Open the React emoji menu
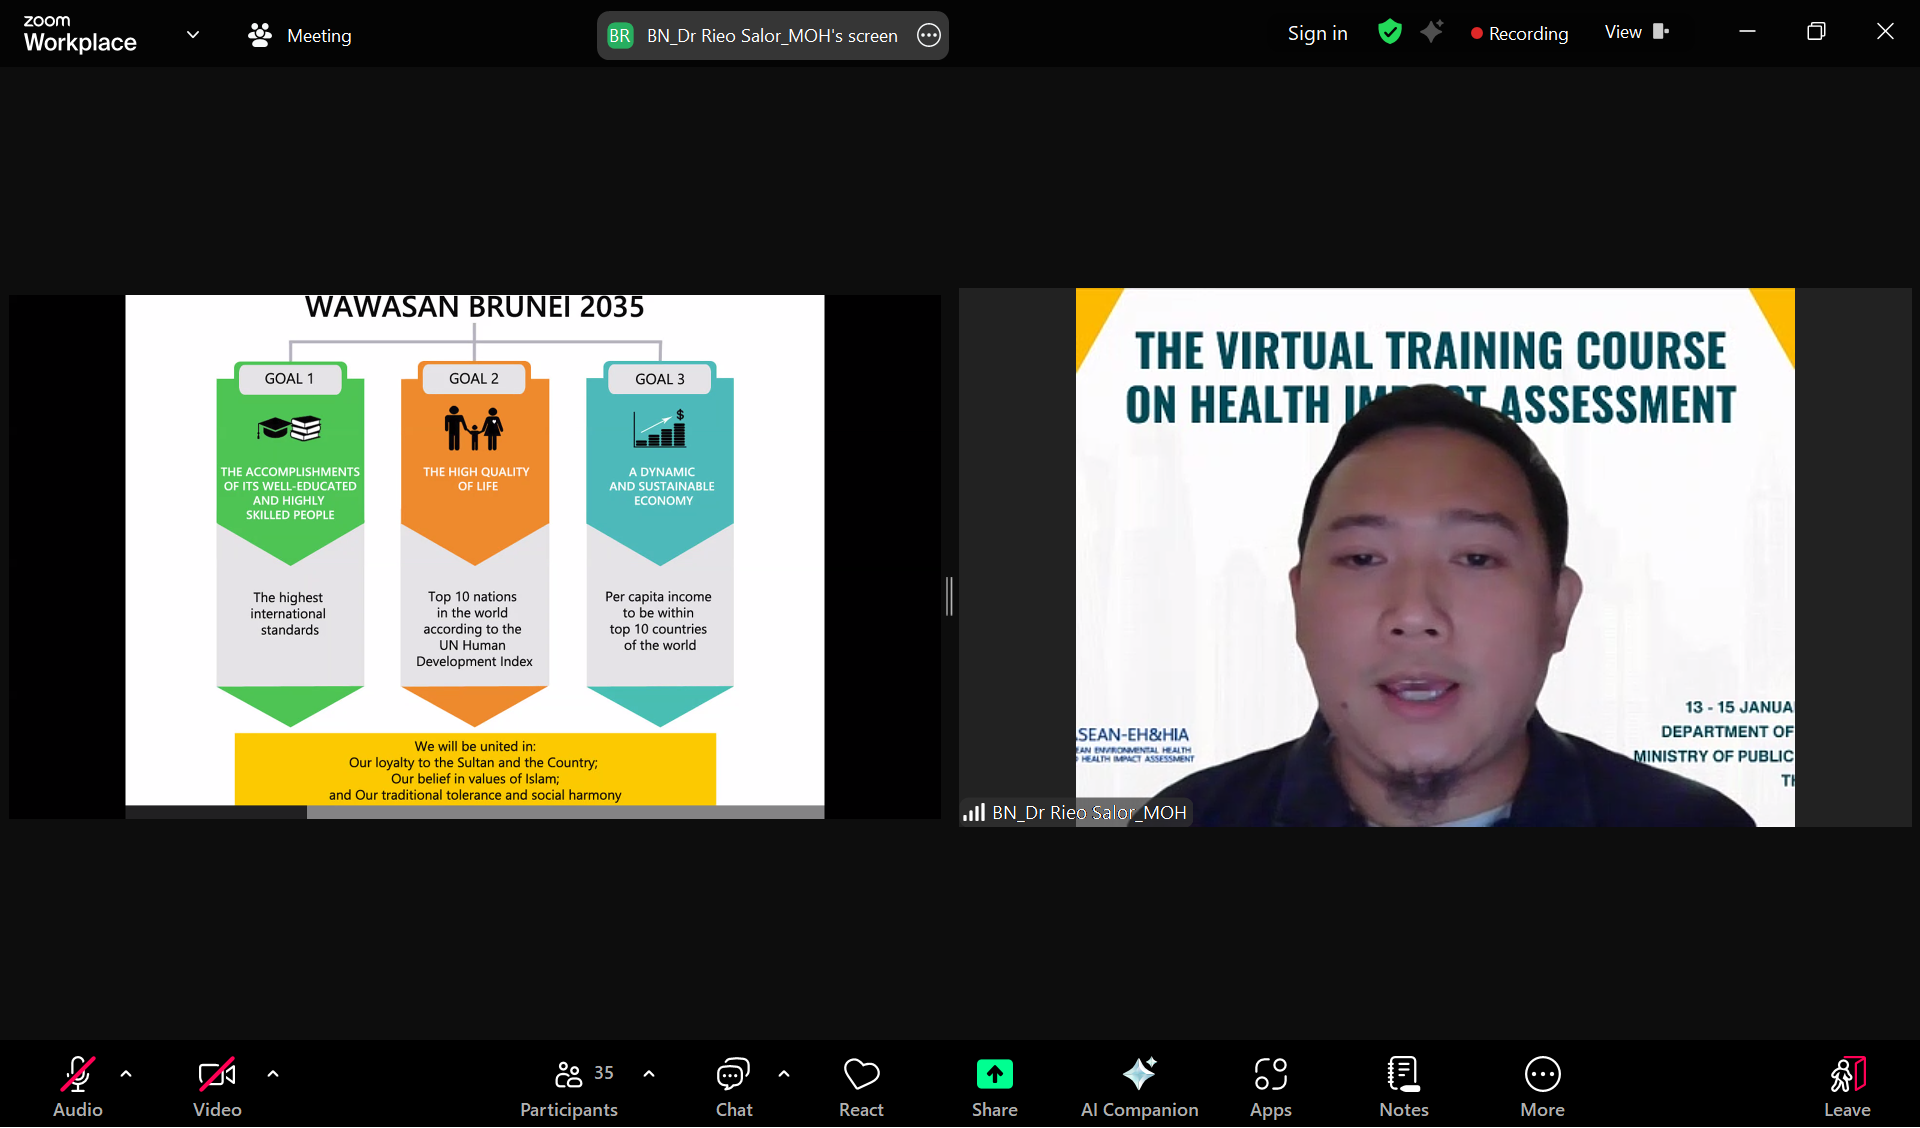 [861, 1086]
